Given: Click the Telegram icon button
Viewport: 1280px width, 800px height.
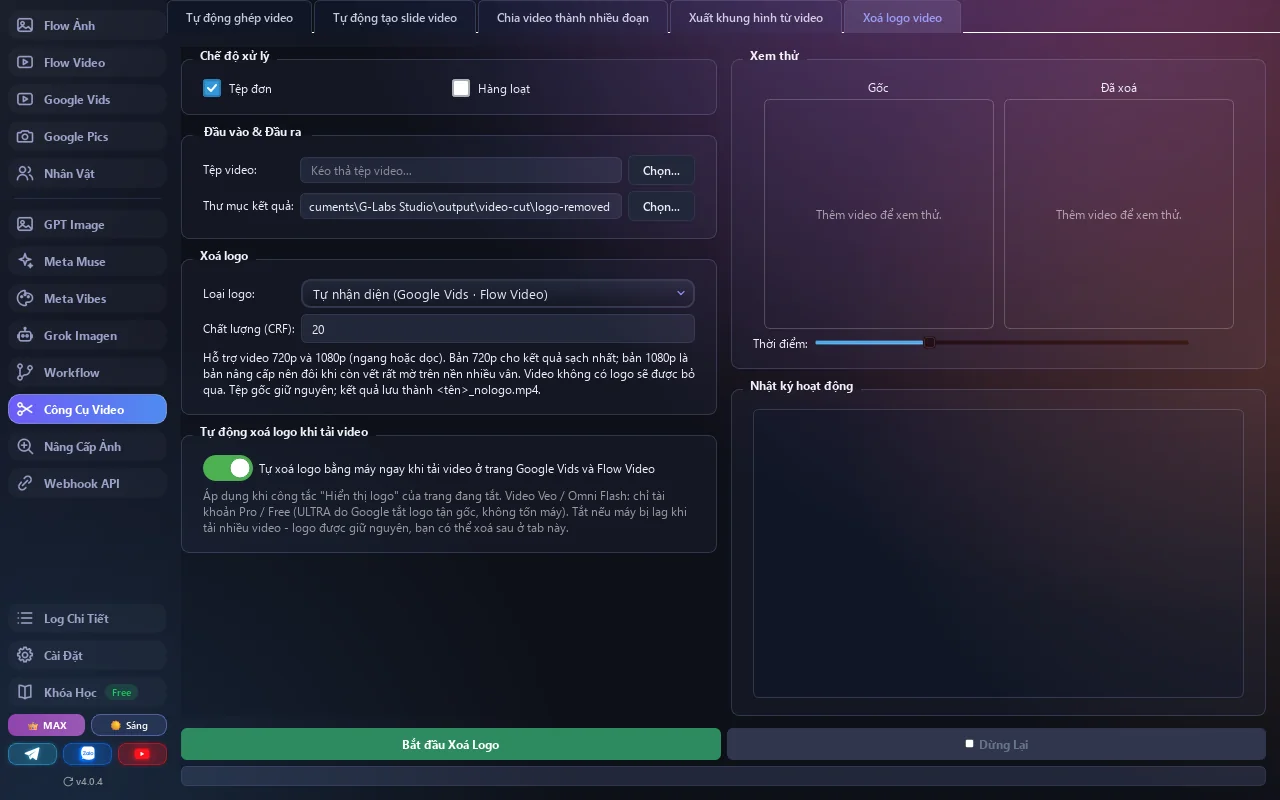Looking at the screenshot, I should tap(33, 754).
